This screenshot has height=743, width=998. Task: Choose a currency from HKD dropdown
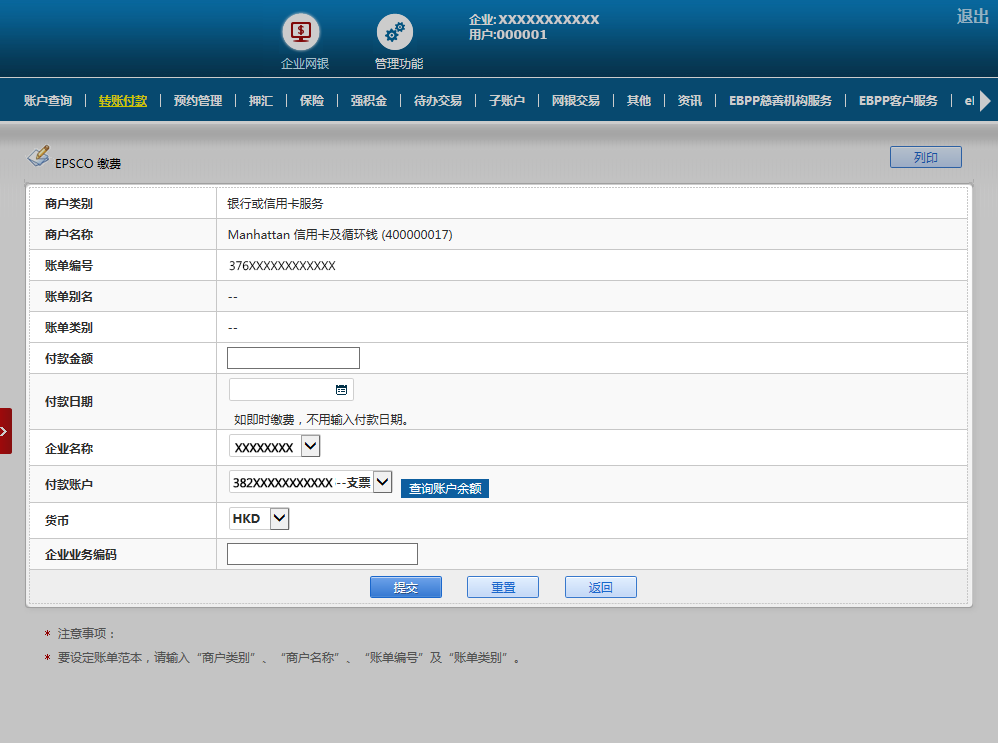[279, 519]
